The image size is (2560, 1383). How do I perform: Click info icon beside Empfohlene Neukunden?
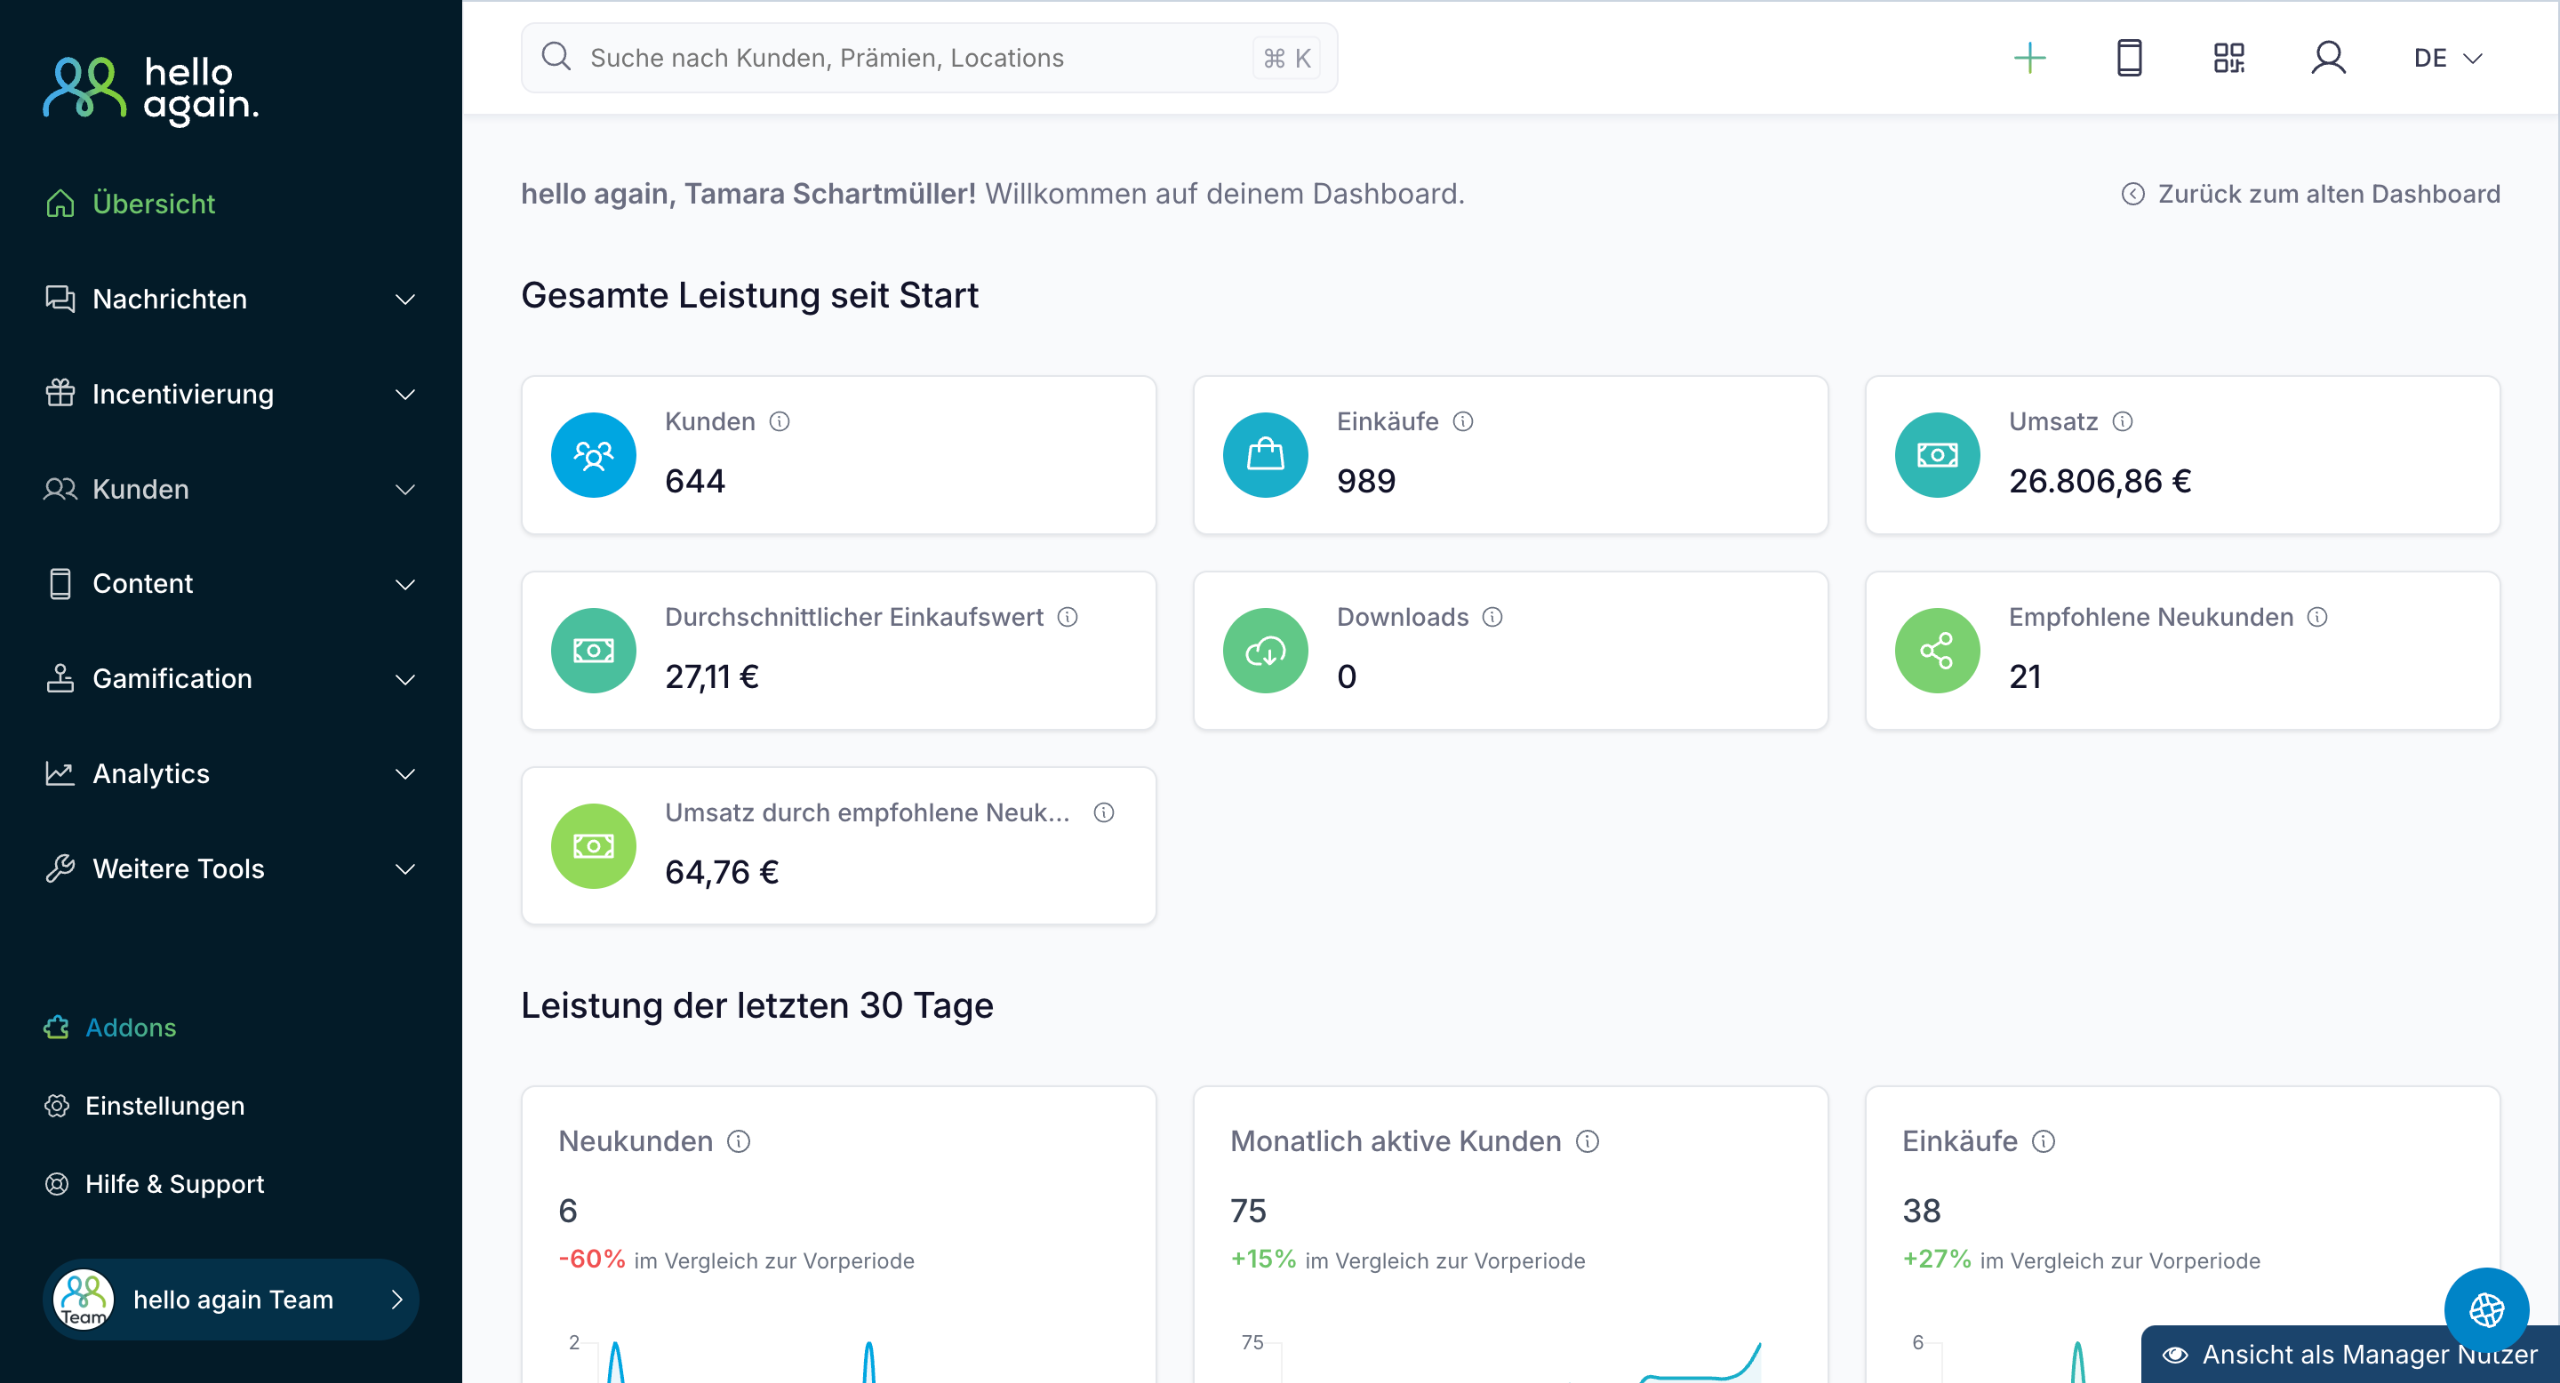[2317, 617]
